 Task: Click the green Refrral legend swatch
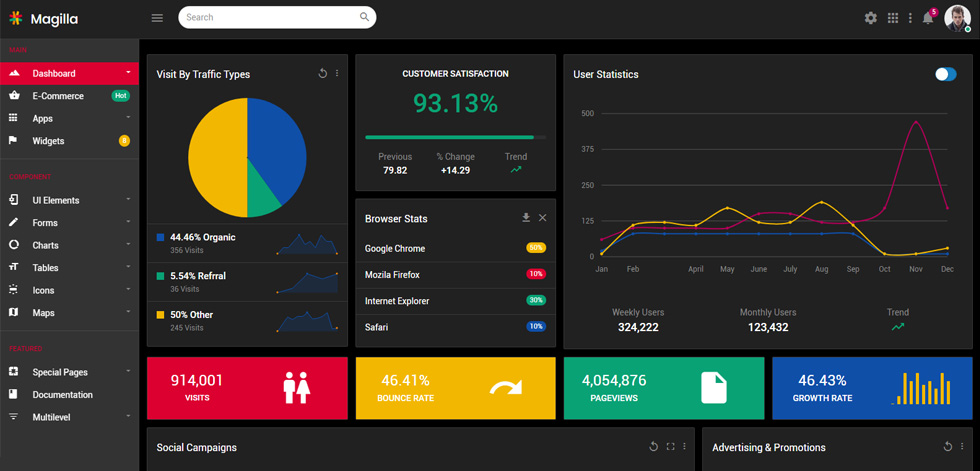point(160,276)
